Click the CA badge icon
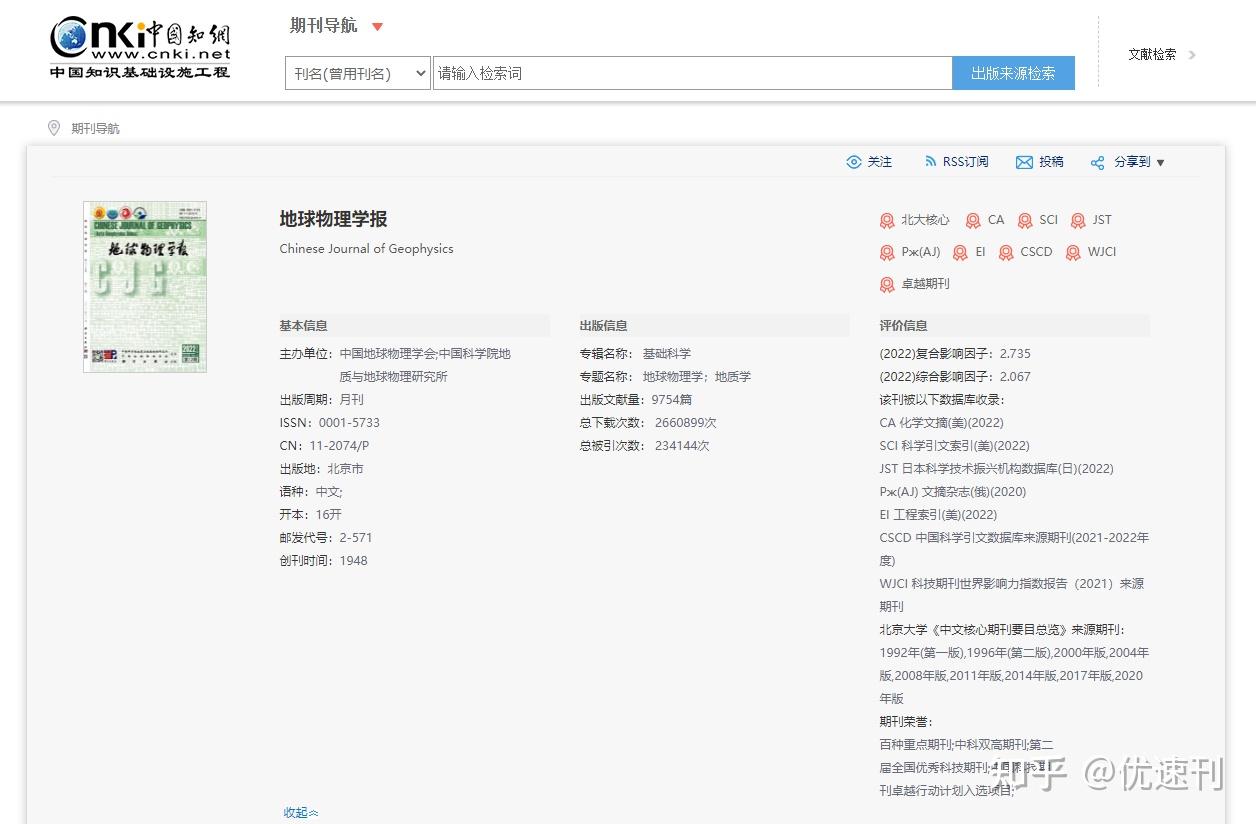Screen dimensions: 1256x824 973,221
